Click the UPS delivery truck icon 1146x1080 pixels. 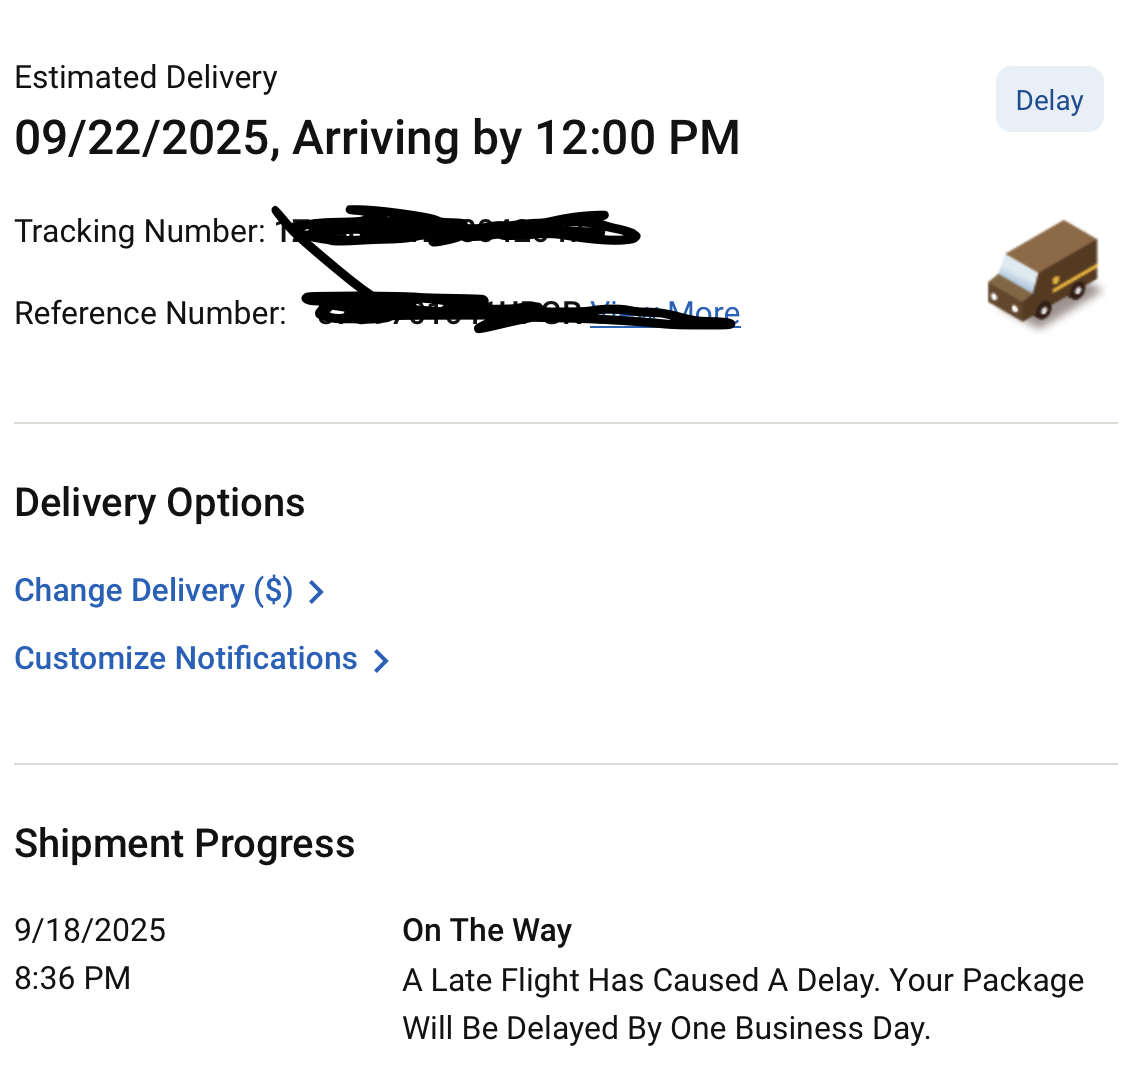pos(1046,272)
